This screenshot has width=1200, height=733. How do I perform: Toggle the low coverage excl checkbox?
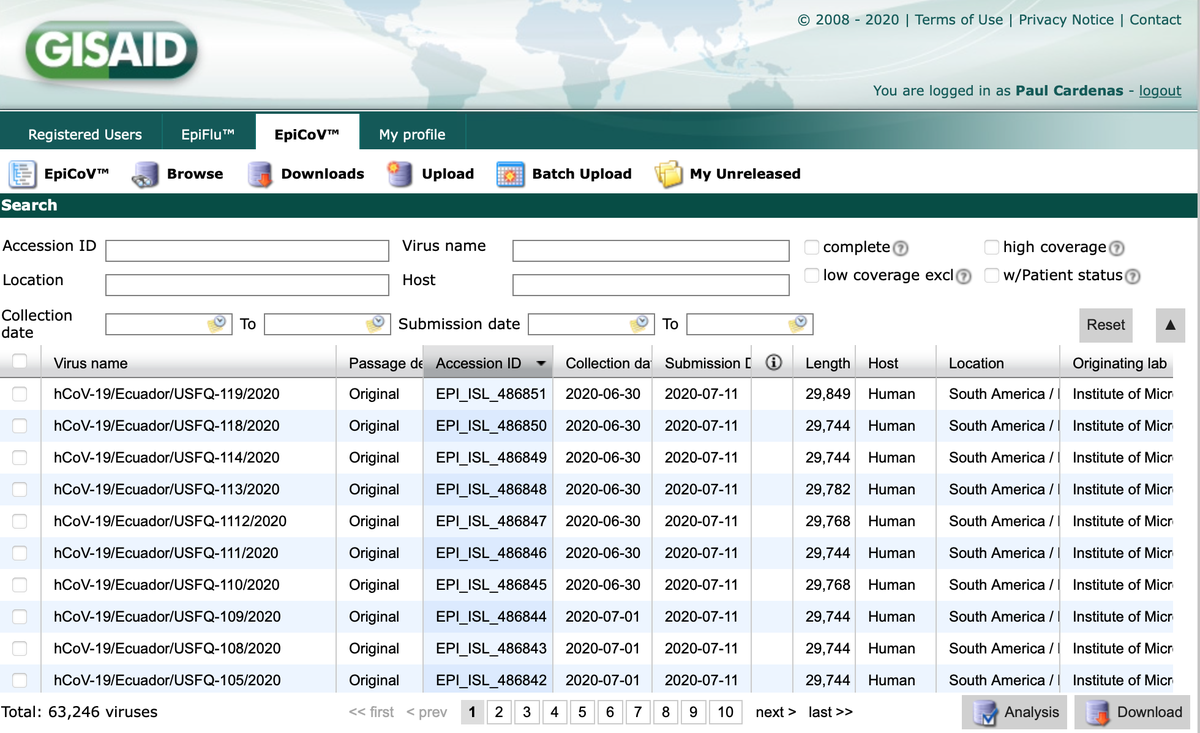[x=813, y=275]
